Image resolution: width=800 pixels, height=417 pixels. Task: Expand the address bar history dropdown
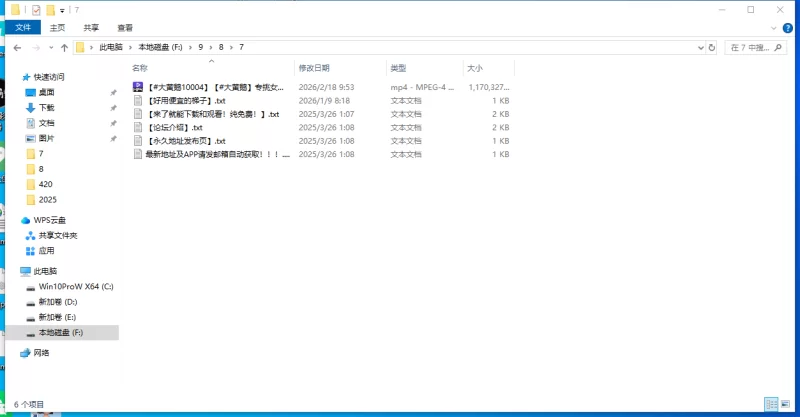701,47
